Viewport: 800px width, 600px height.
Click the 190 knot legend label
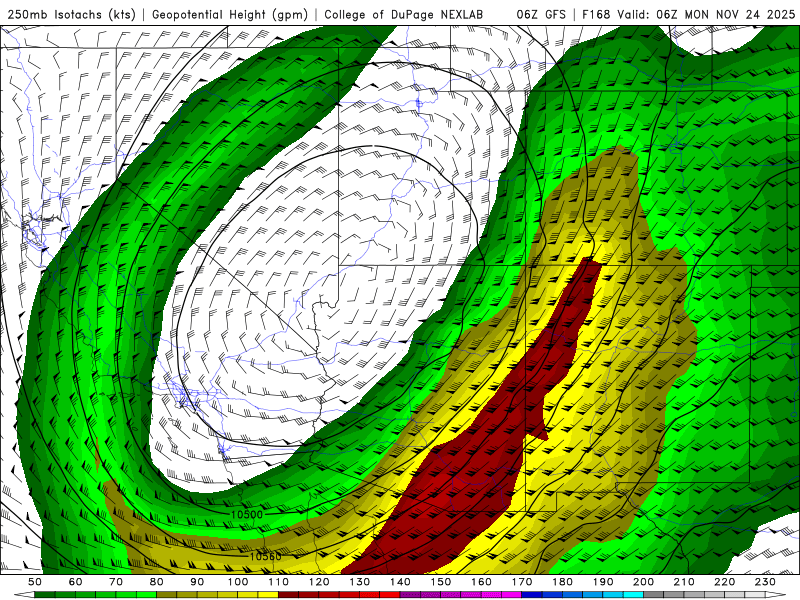tap(603, 582)
